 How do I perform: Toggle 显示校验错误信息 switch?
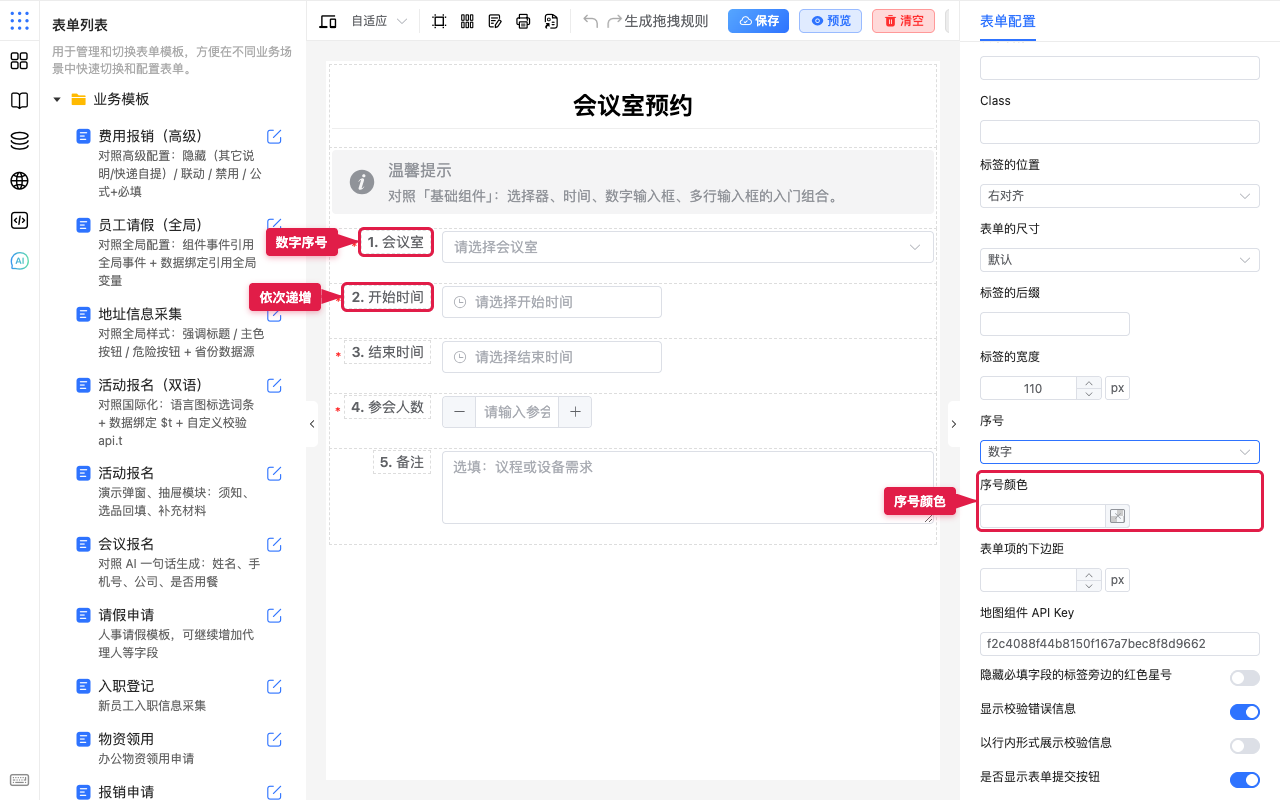1244,712
